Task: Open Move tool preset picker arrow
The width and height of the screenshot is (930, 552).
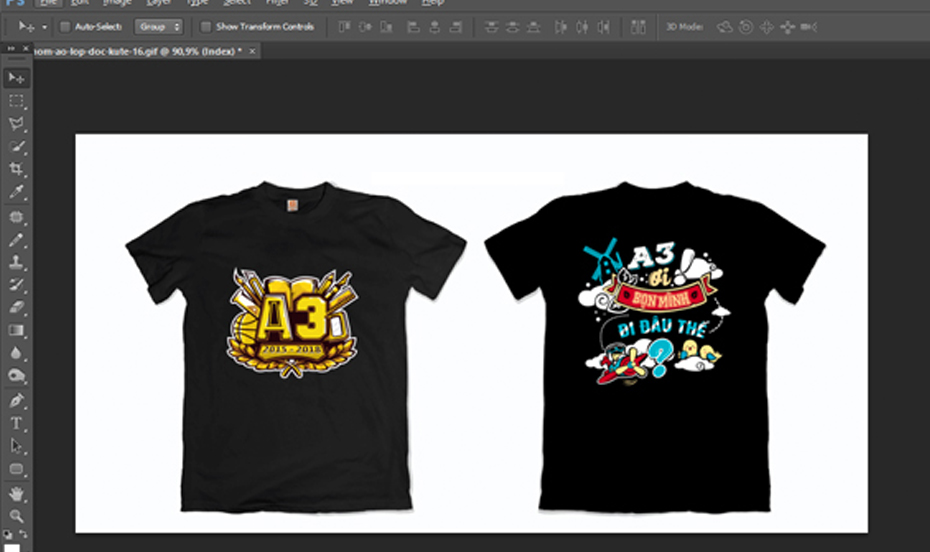Action: 44,27
